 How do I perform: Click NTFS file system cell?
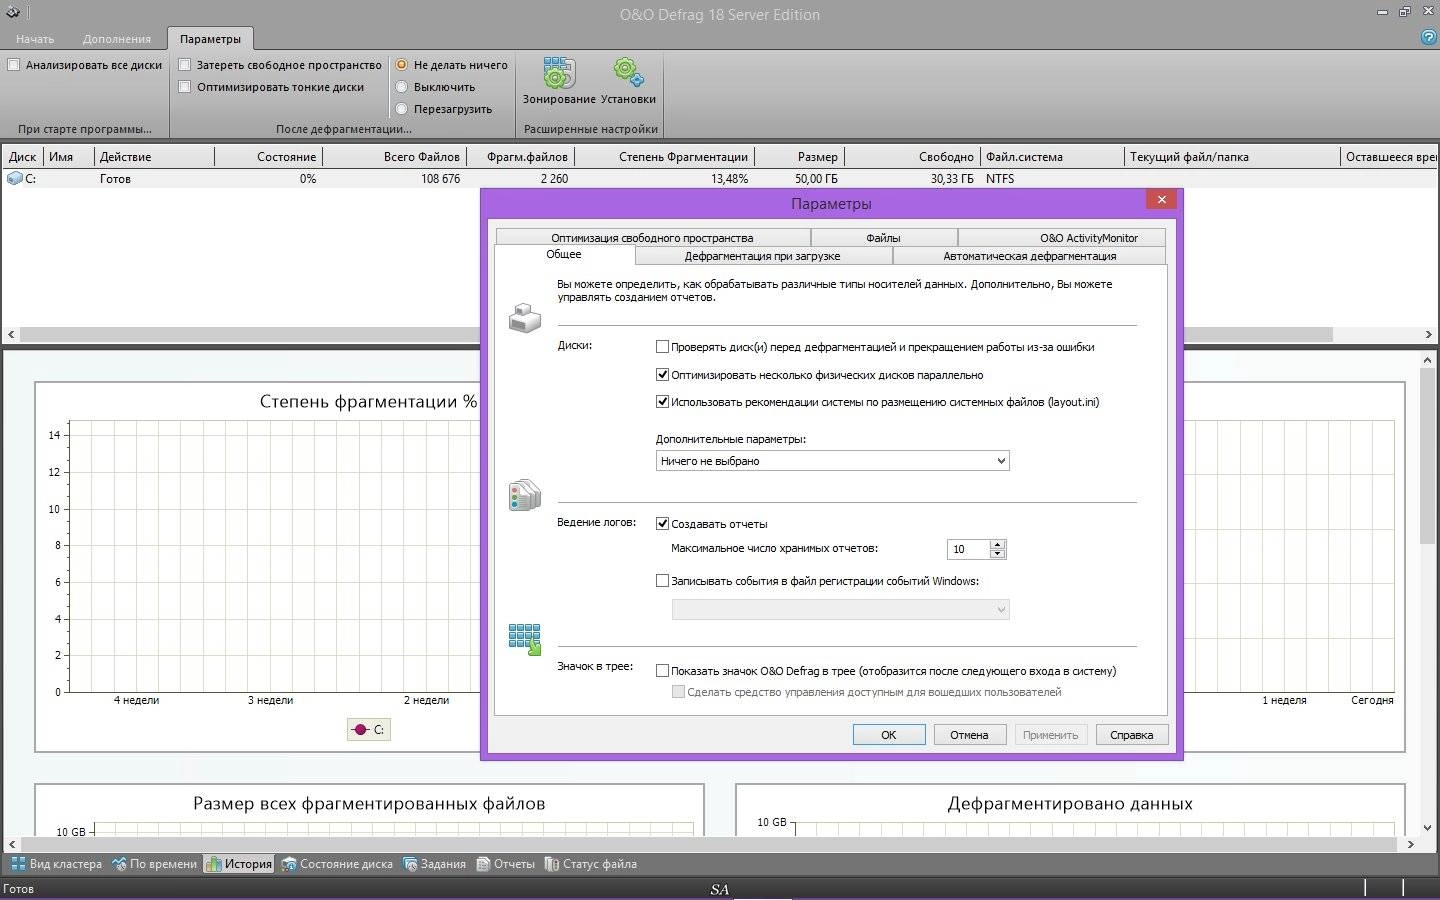[x=1000, y=179]
